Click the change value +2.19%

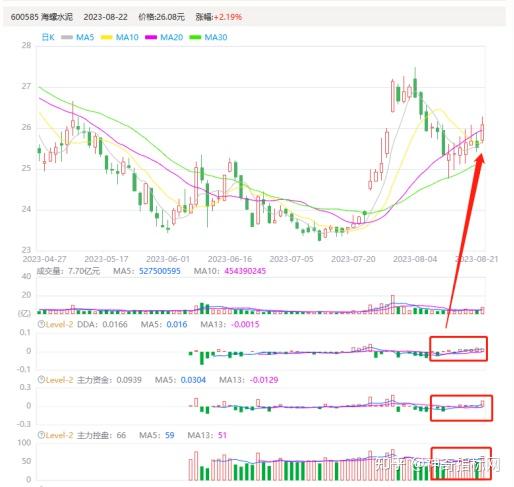point(228,17)
